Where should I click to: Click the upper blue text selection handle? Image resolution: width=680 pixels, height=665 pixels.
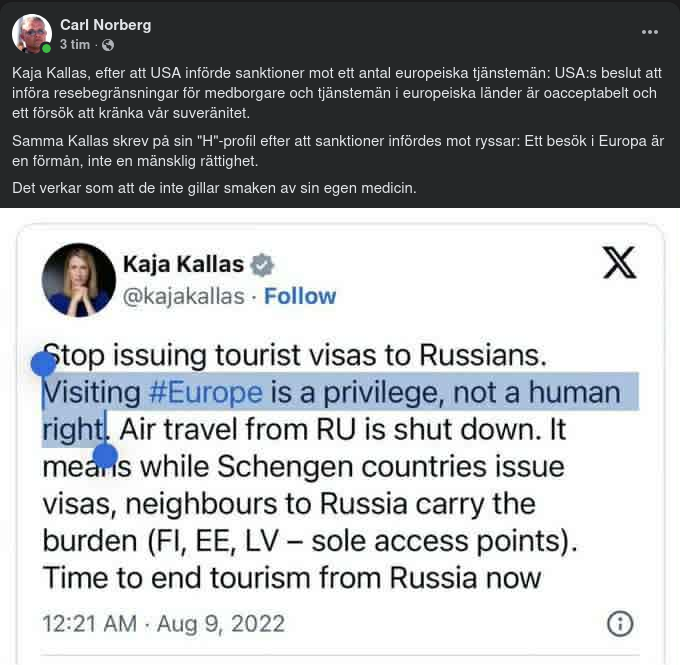point(43,363)
